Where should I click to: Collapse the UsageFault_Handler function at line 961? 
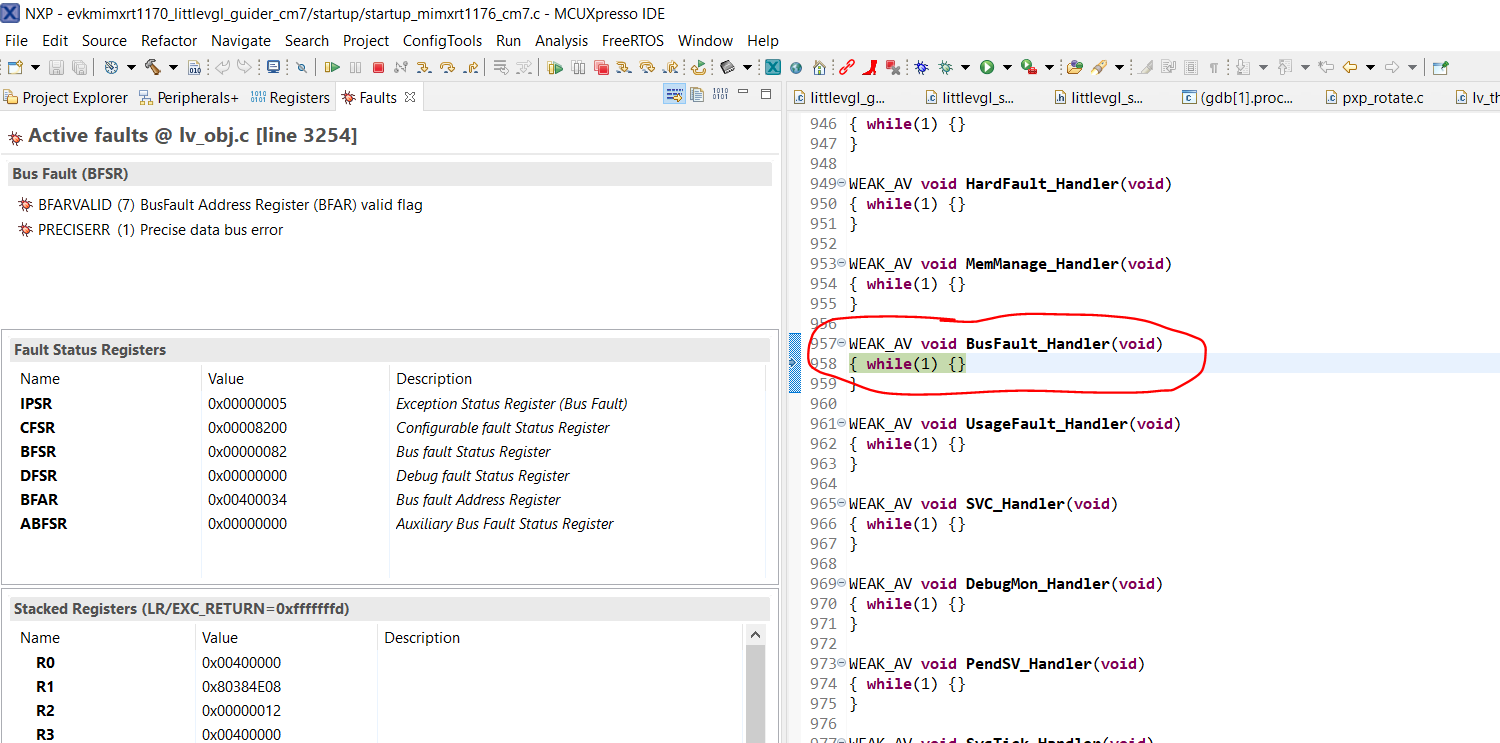(841, 424)
